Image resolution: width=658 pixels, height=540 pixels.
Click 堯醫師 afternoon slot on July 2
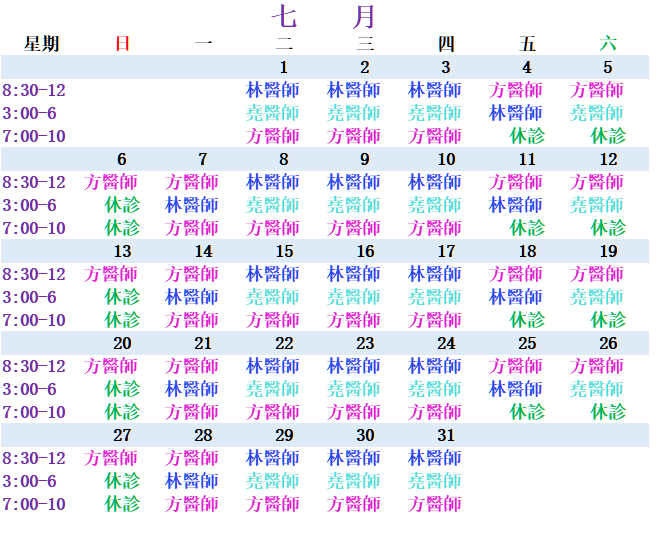[x=353, y=113]
